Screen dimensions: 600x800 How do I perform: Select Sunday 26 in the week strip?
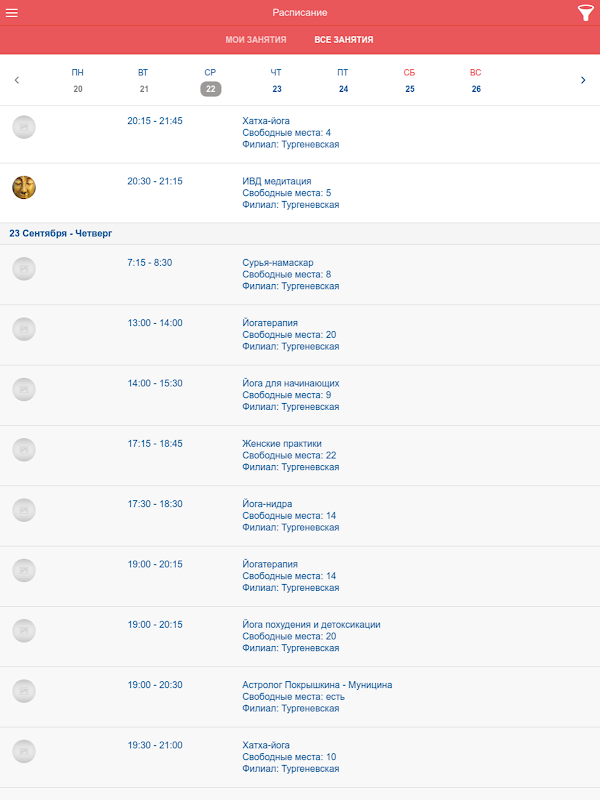click(476, 81)
